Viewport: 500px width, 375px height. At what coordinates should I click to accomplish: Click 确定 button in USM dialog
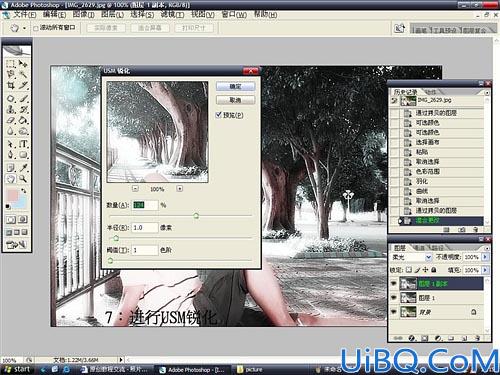point(236,86)
